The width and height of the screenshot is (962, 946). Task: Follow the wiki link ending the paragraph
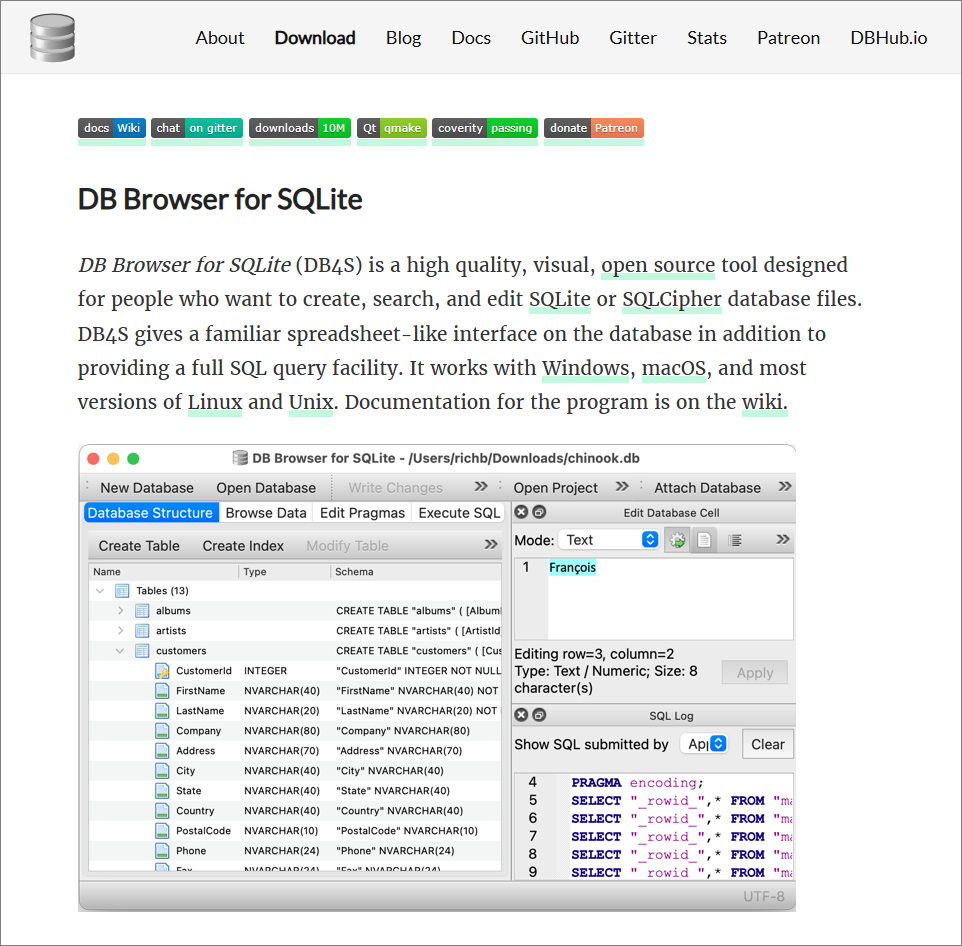tap(764, 402)
